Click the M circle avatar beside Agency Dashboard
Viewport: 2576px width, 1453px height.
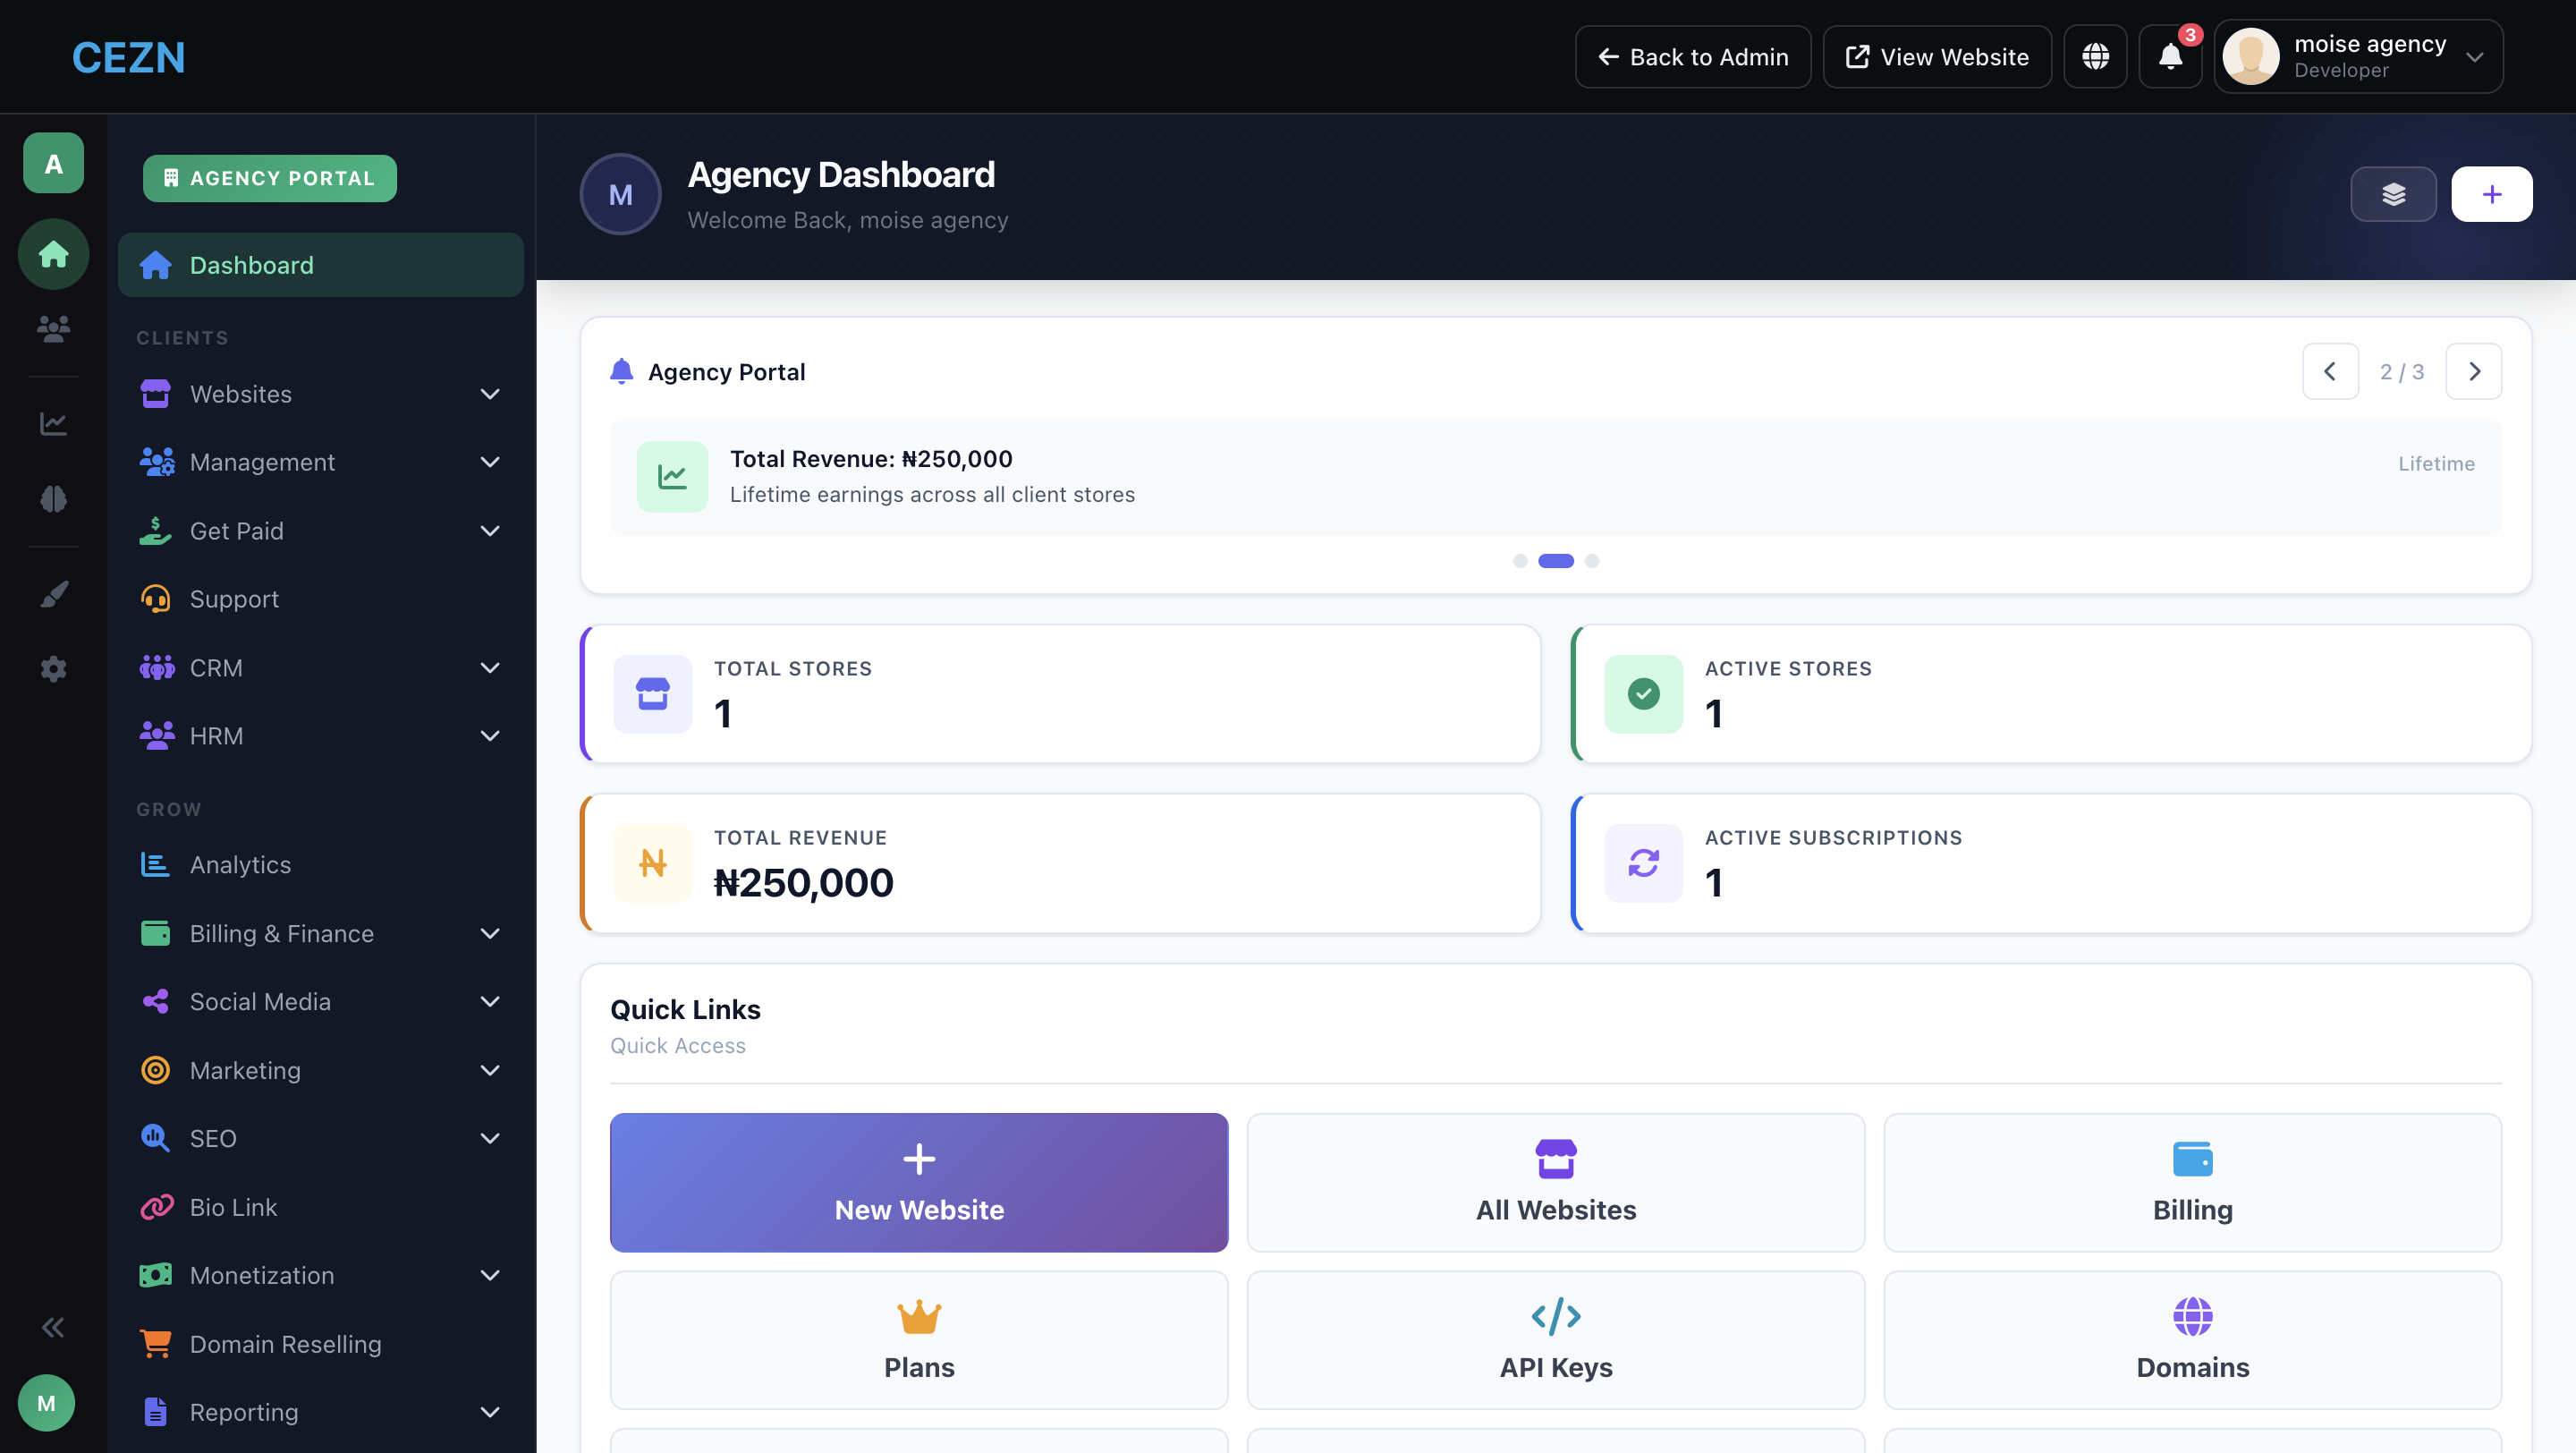pyautogui.click(x=620, y=194)
